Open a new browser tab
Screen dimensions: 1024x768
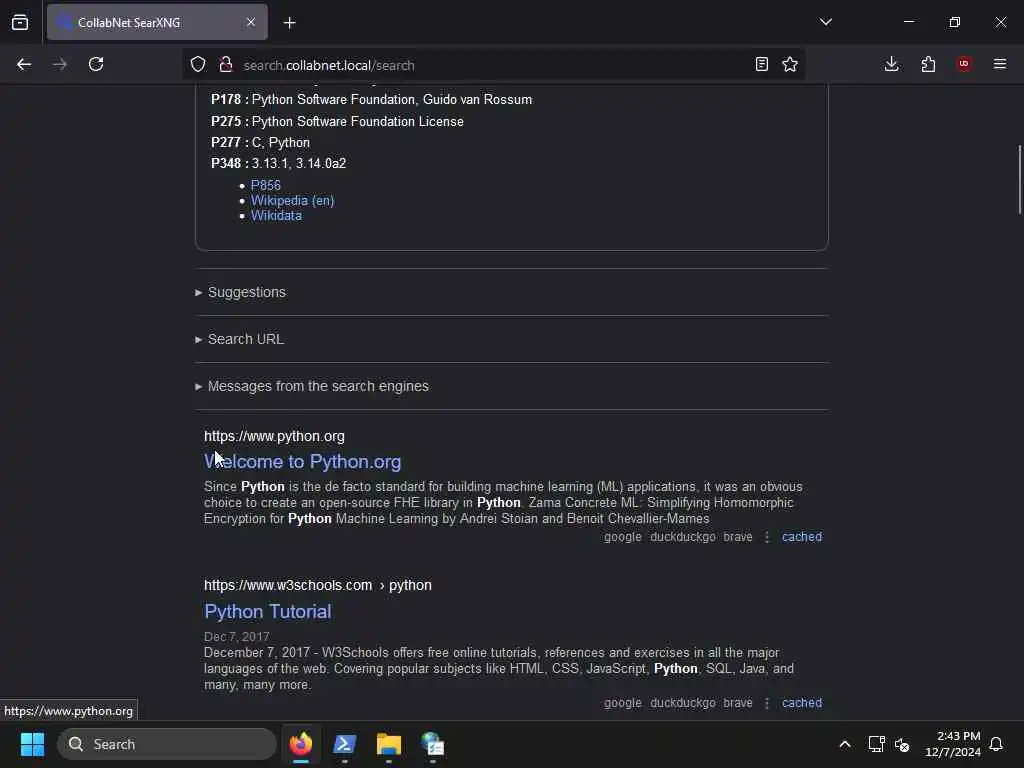click(290, 23)
